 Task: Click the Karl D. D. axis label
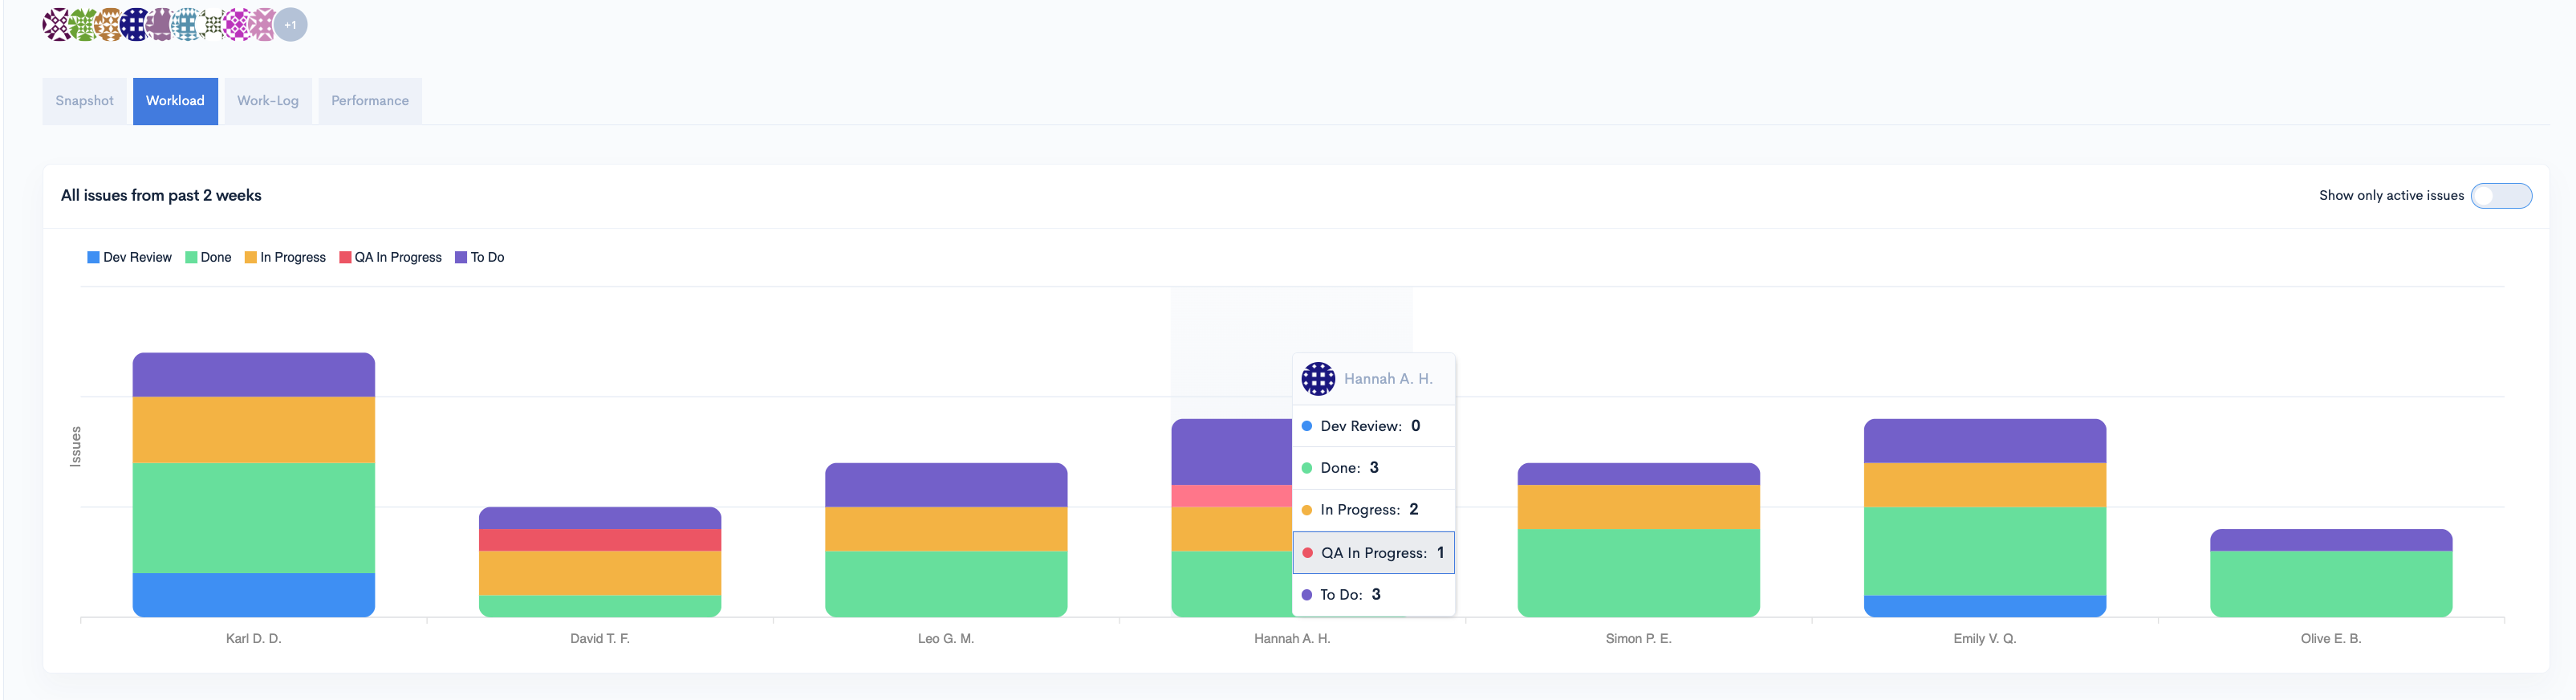254,638
